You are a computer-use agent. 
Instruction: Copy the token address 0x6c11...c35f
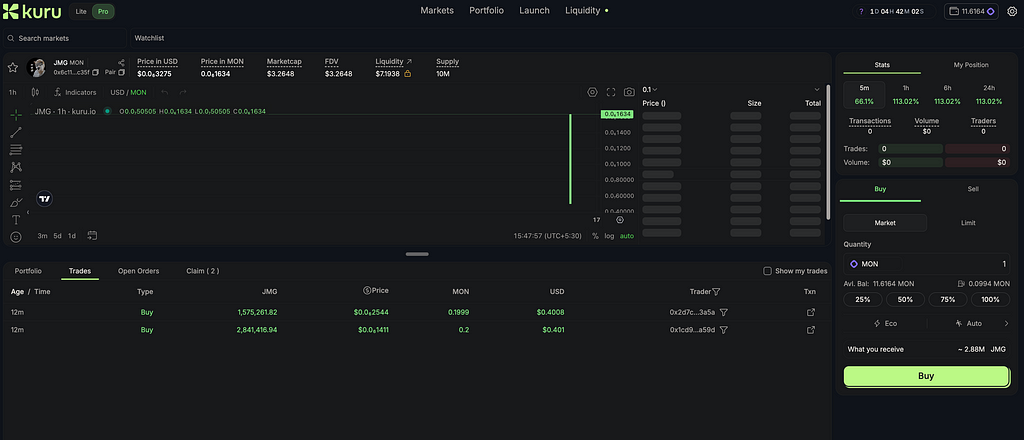click(95, 72)
